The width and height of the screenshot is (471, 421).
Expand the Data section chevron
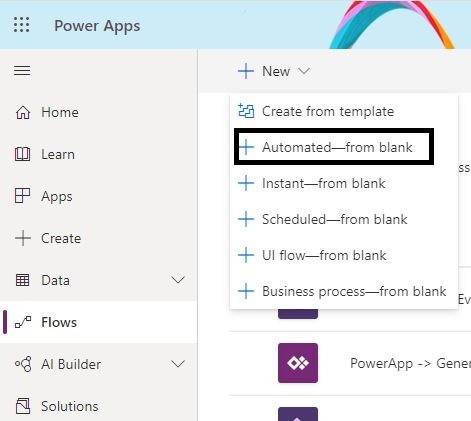[178, 280]
